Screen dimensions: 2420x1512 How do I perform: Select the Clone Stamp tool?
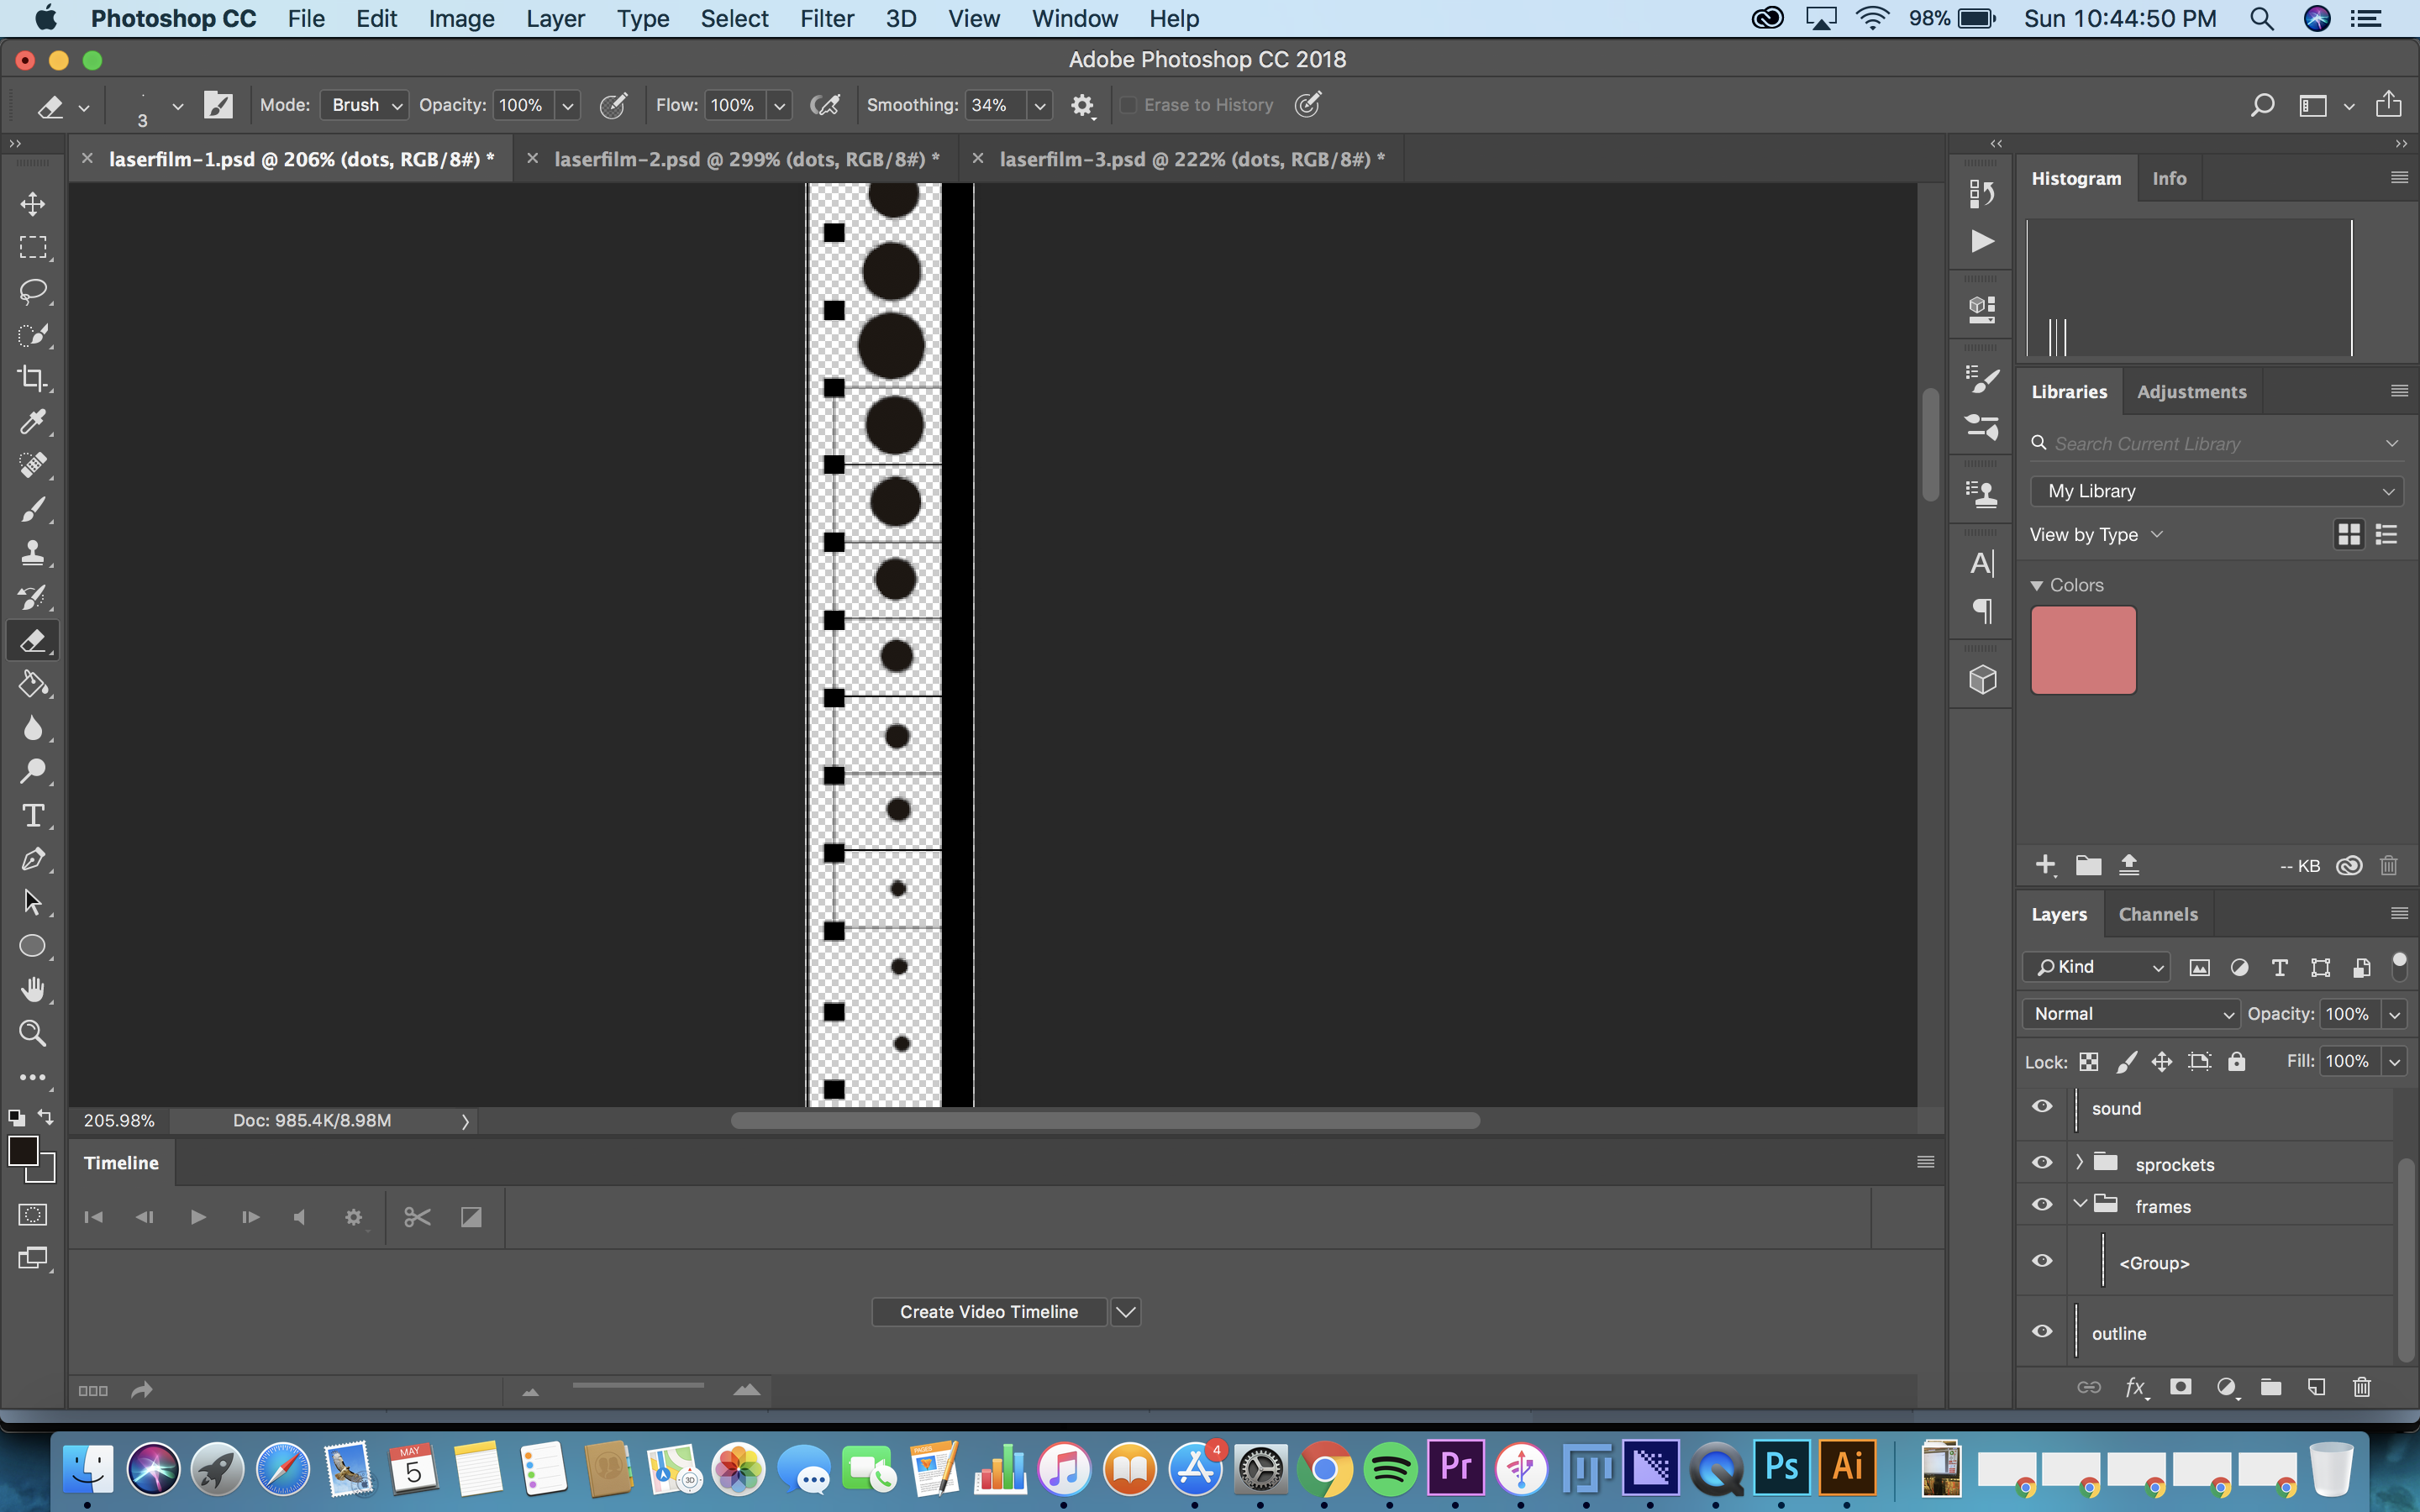point(33,552)
